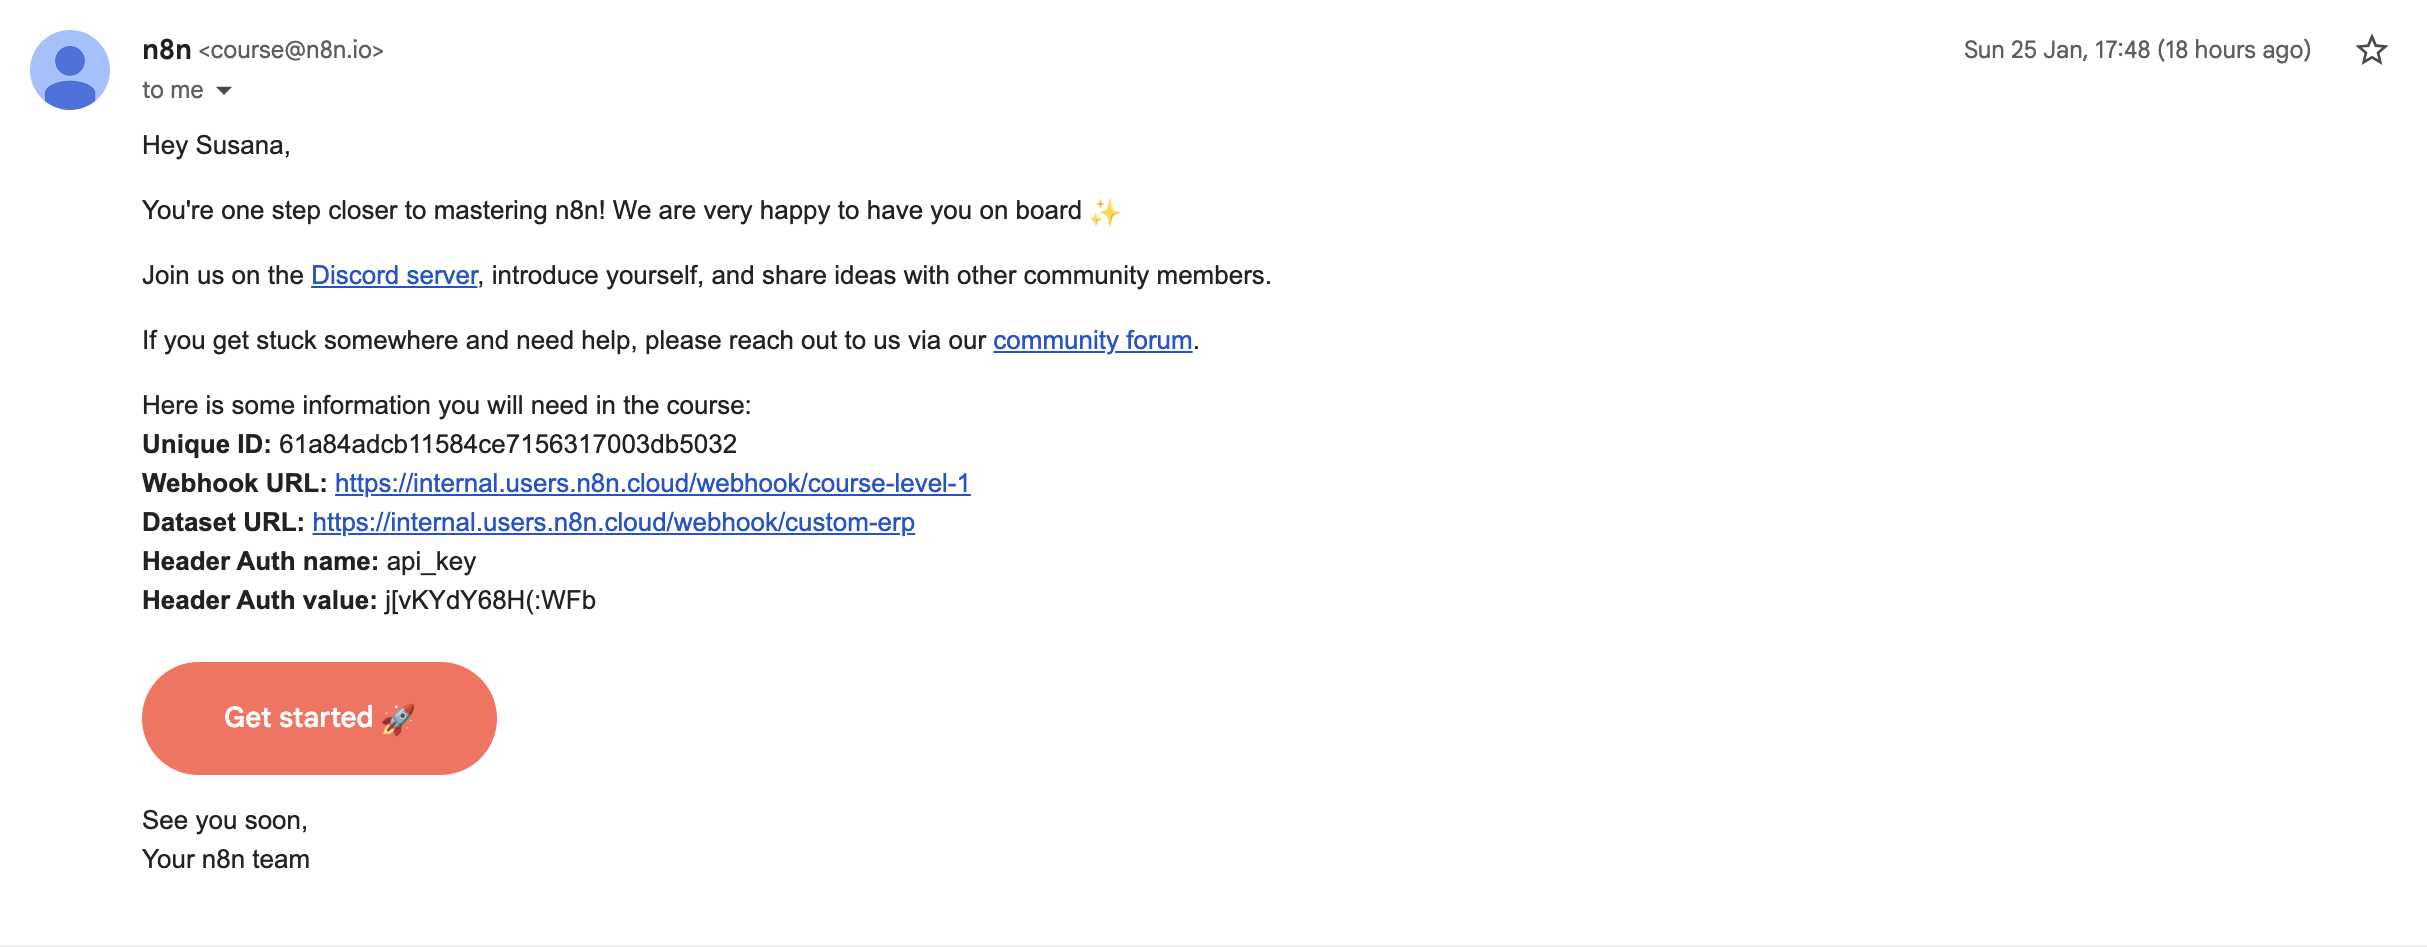The height and width of the screenshot is (947, 2427).
Task: Click the "See you soon," closing line
Action: coord(225,820)
